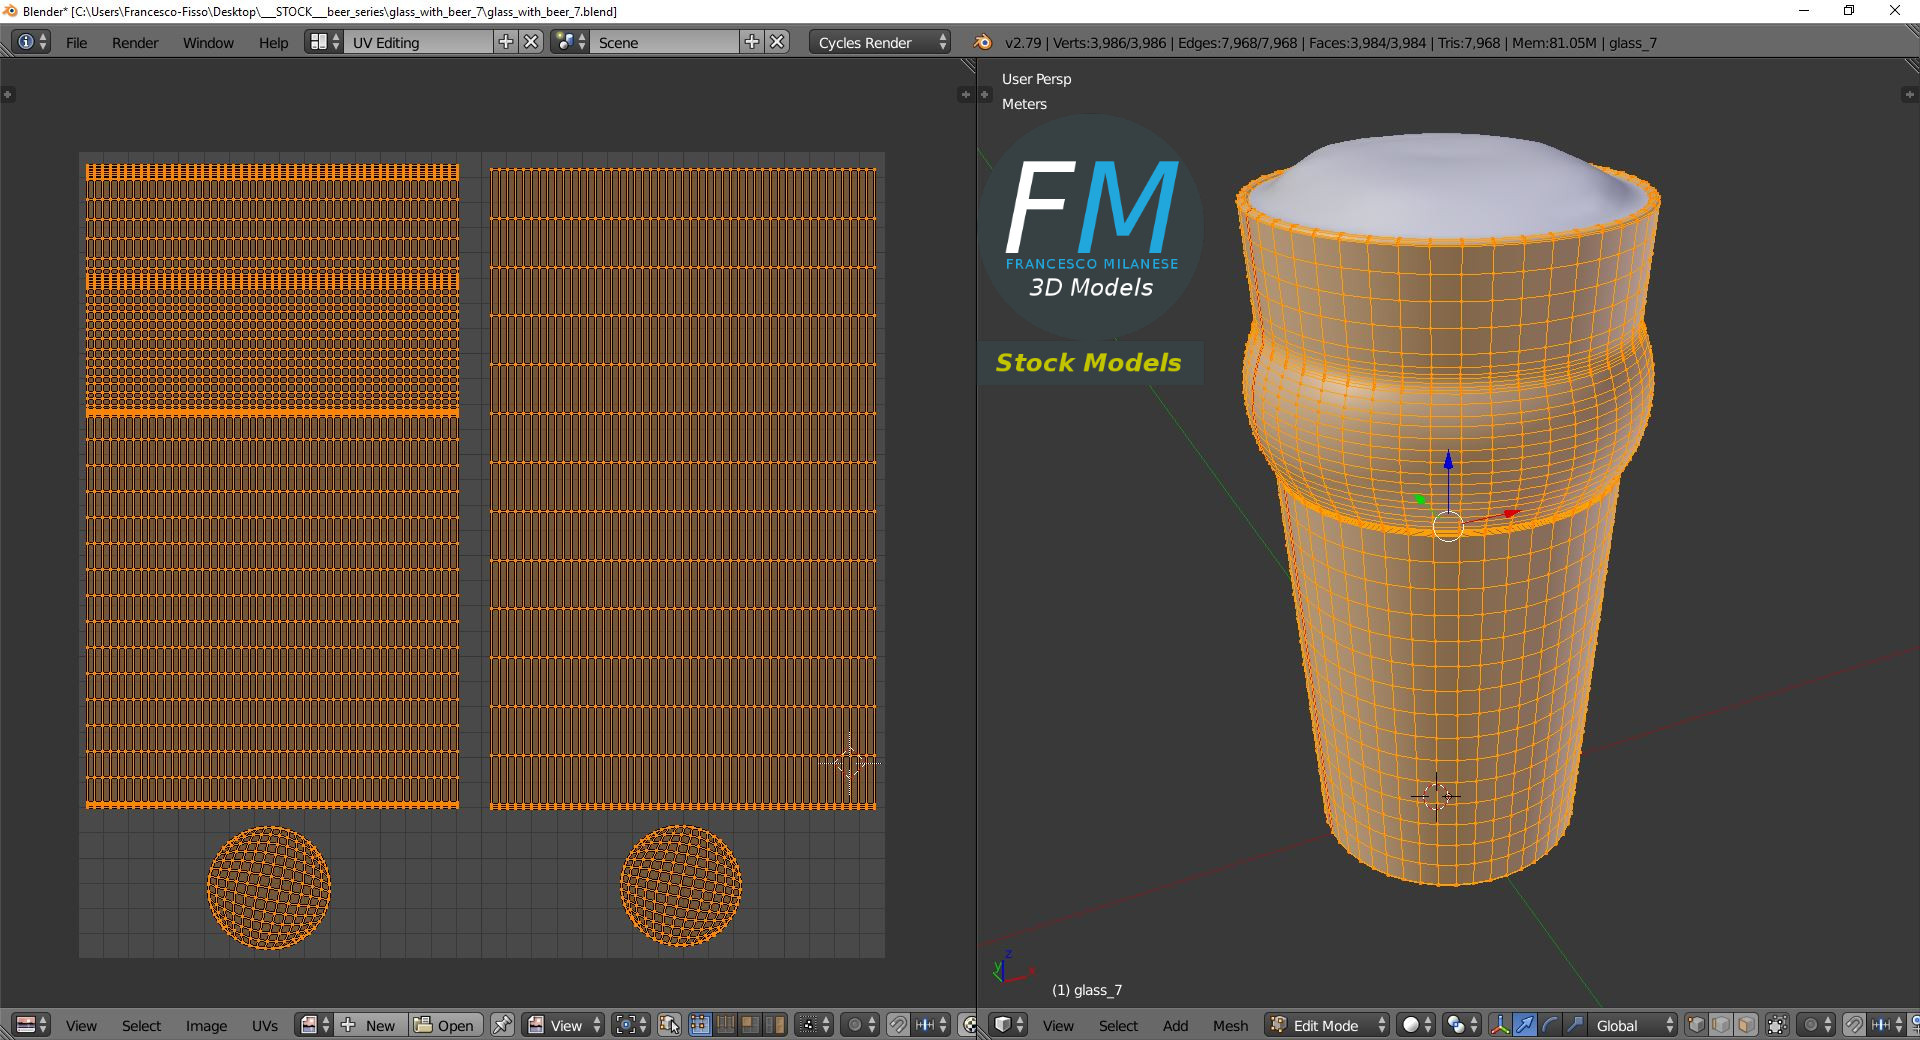Image resolution: width=1920 pixels, height=1040 pixels.
Task: Expand the Global orientation dropdown
Action: [x=1632, y=1025]
